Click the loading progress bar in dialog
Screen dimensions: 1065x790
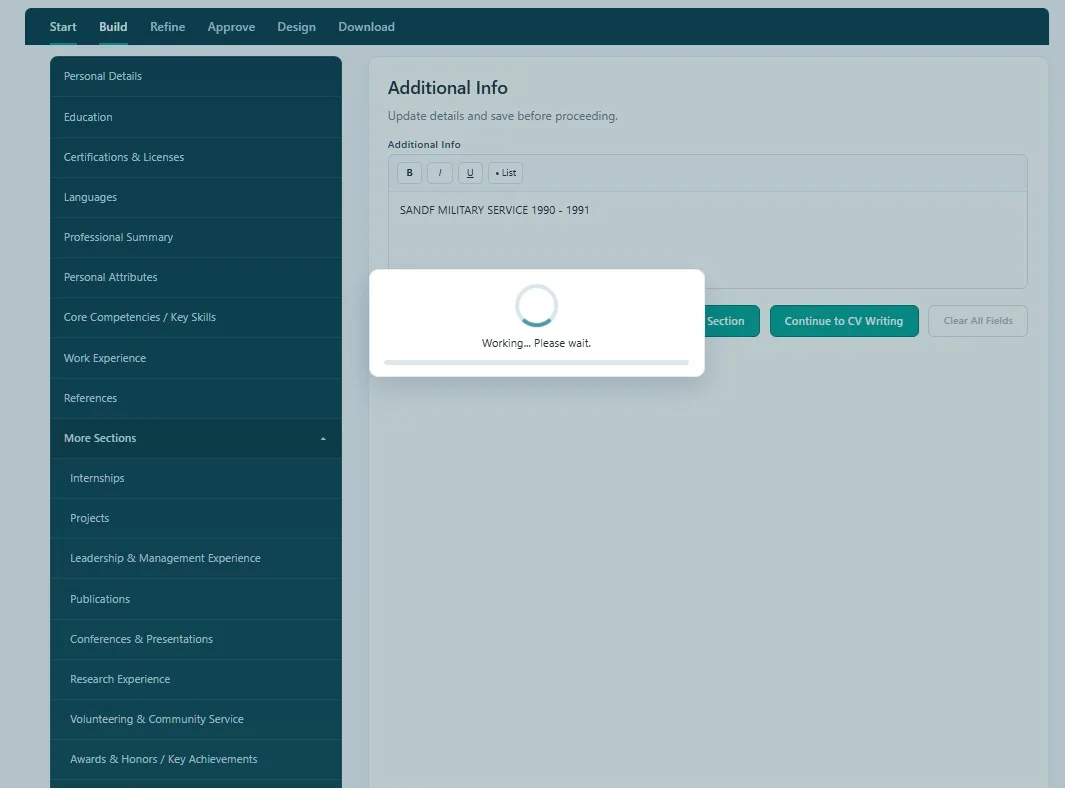(x=536, y=363)
